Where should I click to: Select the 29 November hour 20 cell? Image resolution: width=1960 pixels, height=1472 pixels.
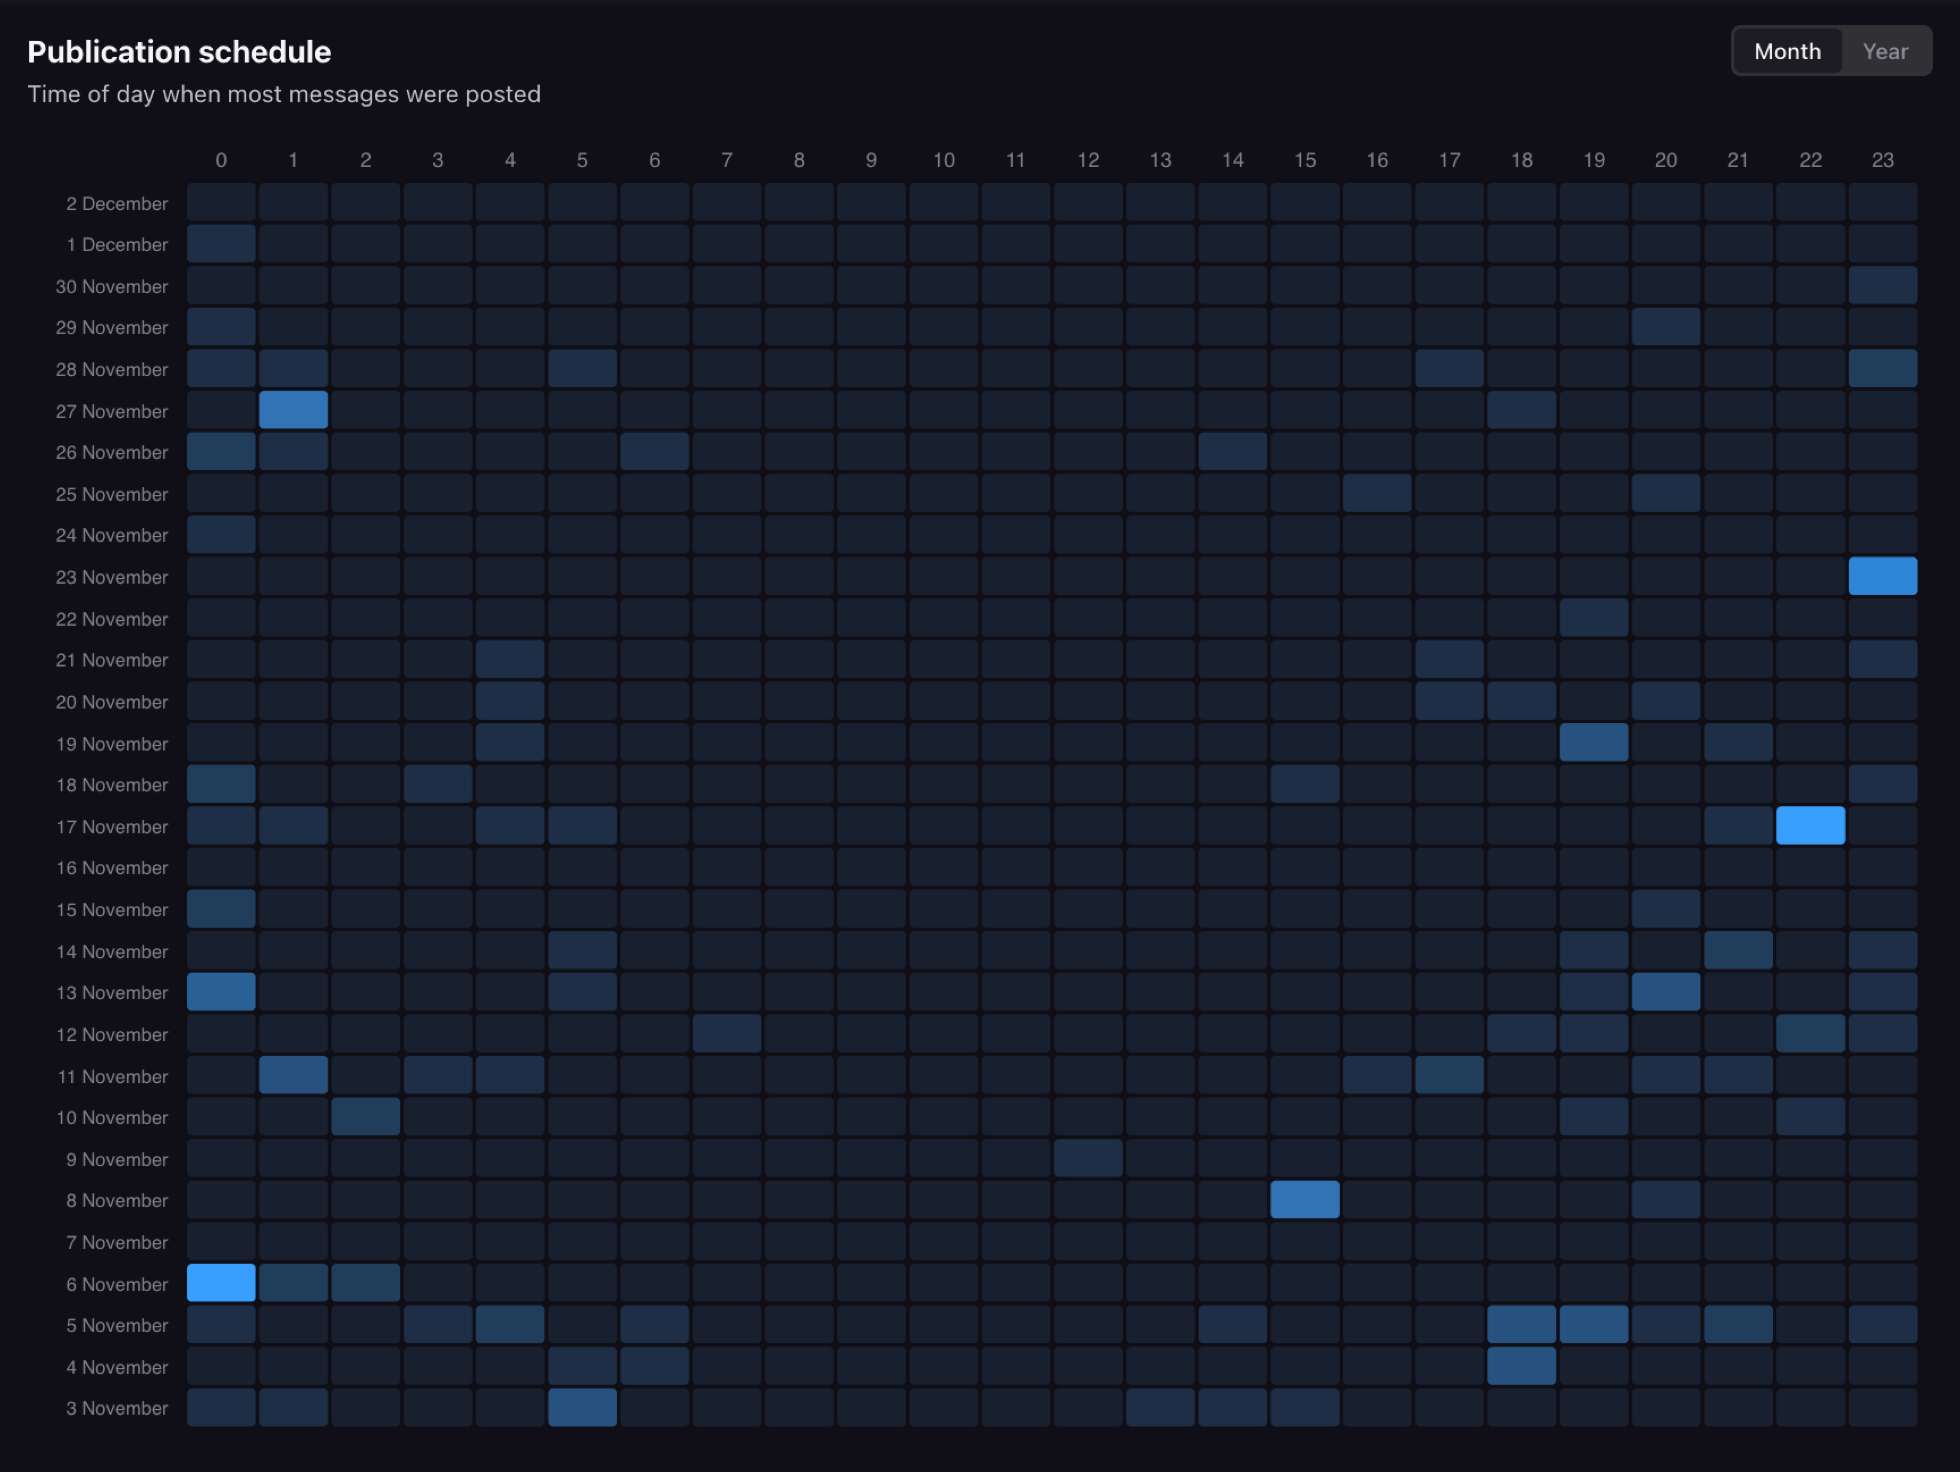1666,327
